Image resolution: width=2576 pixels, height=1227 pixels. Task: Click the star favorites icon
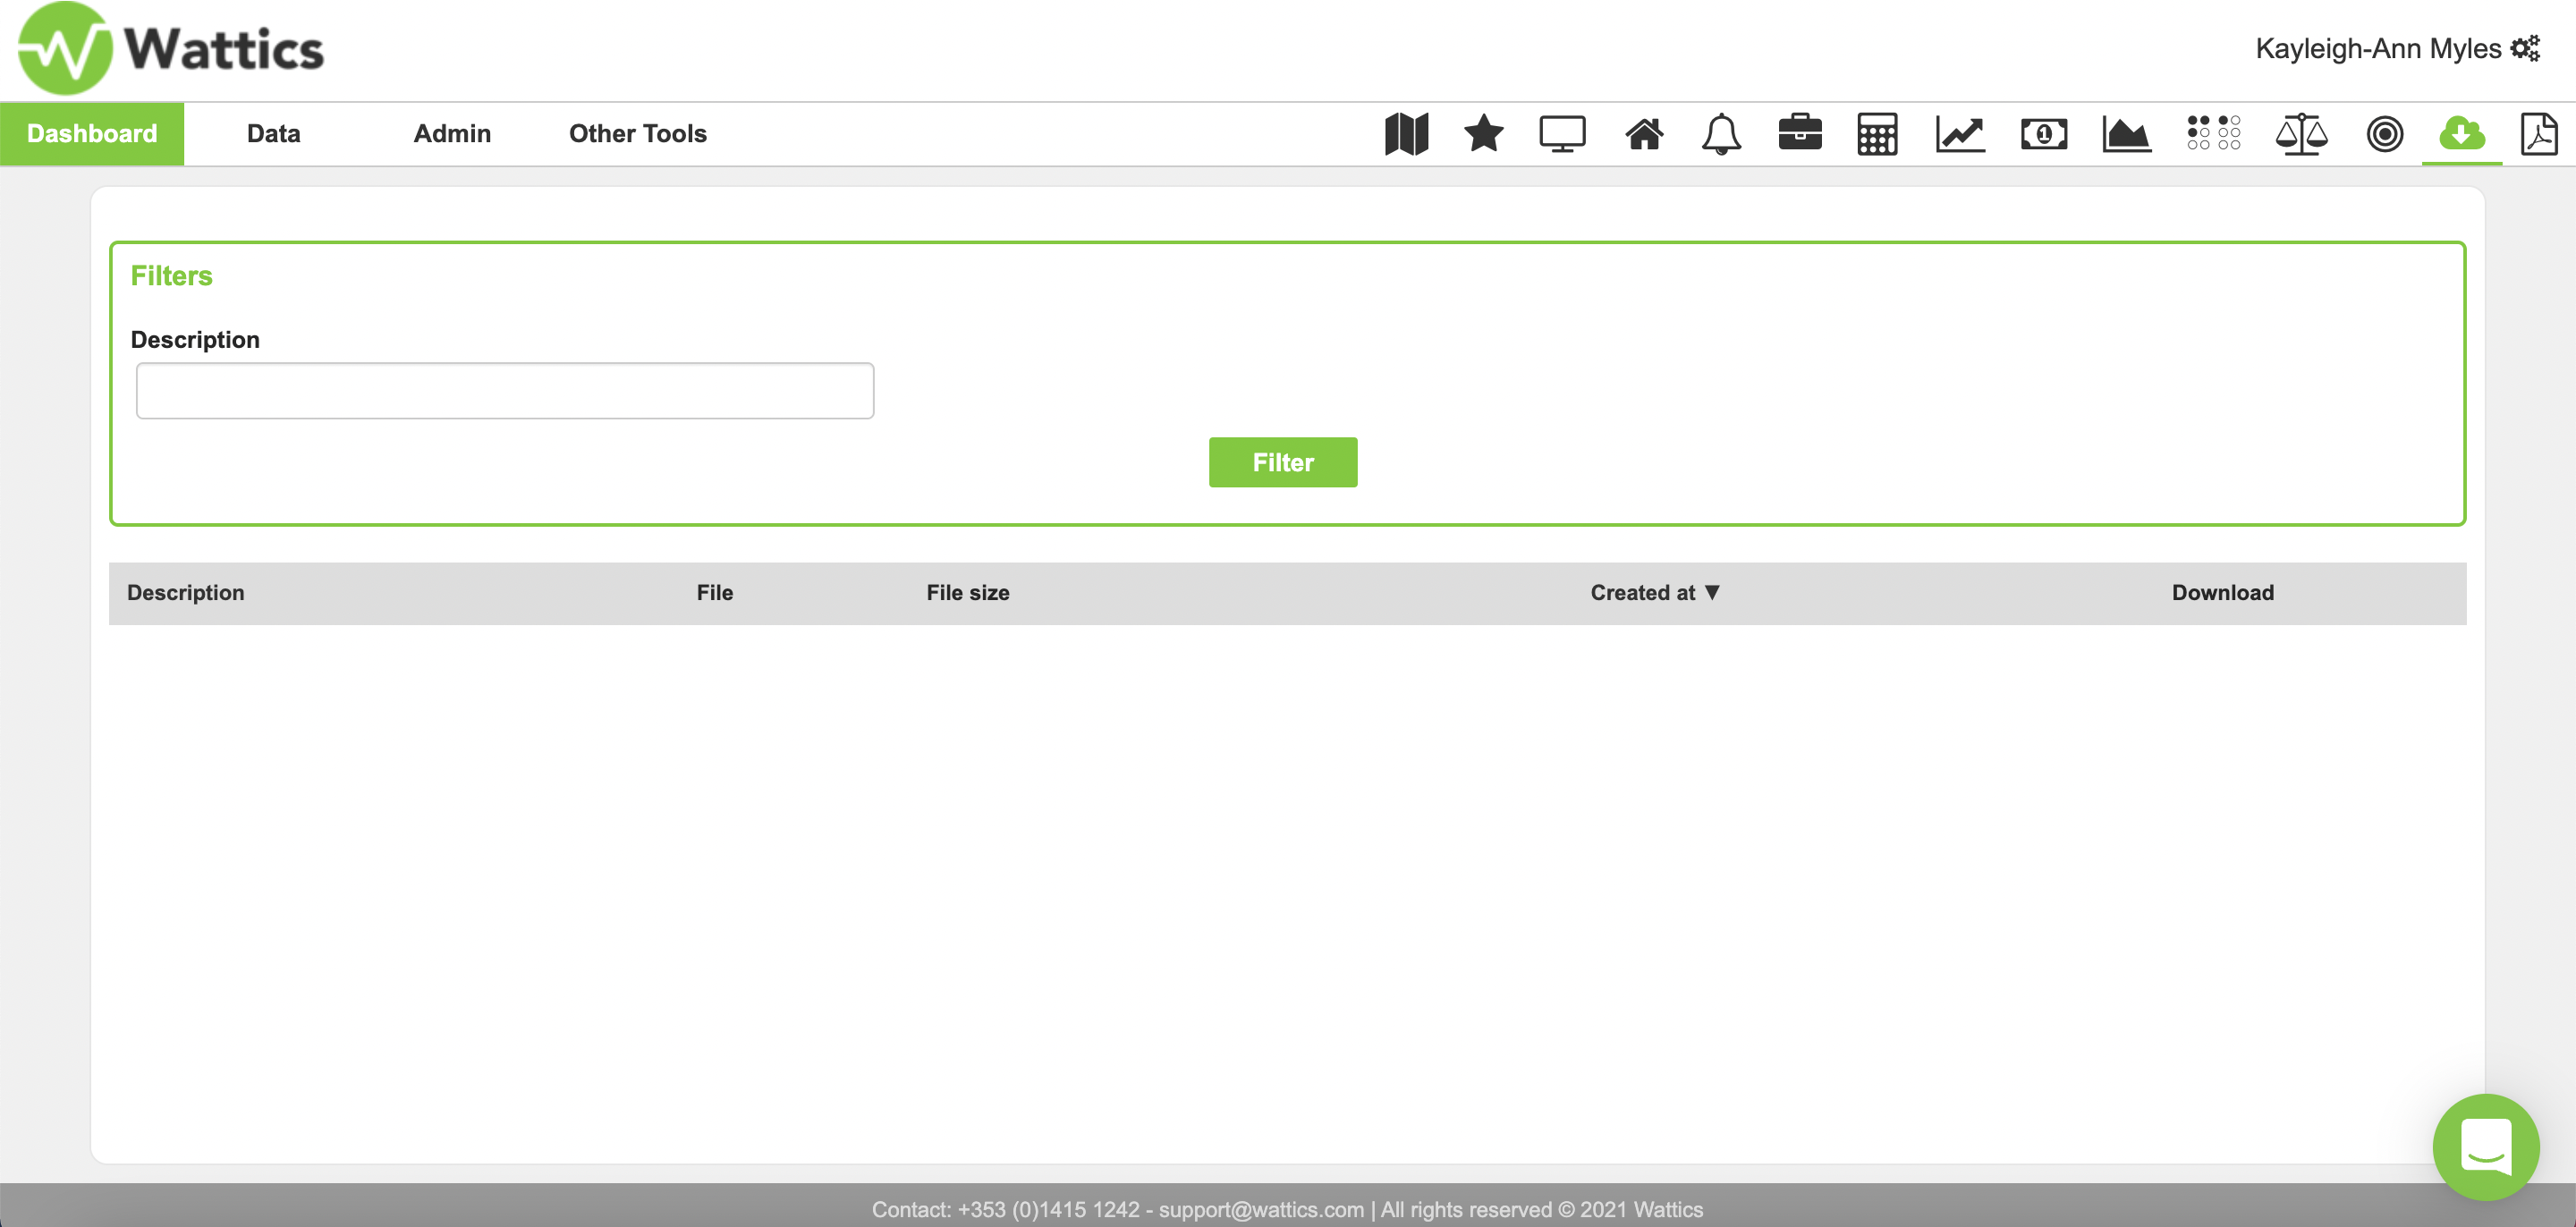1483,134
